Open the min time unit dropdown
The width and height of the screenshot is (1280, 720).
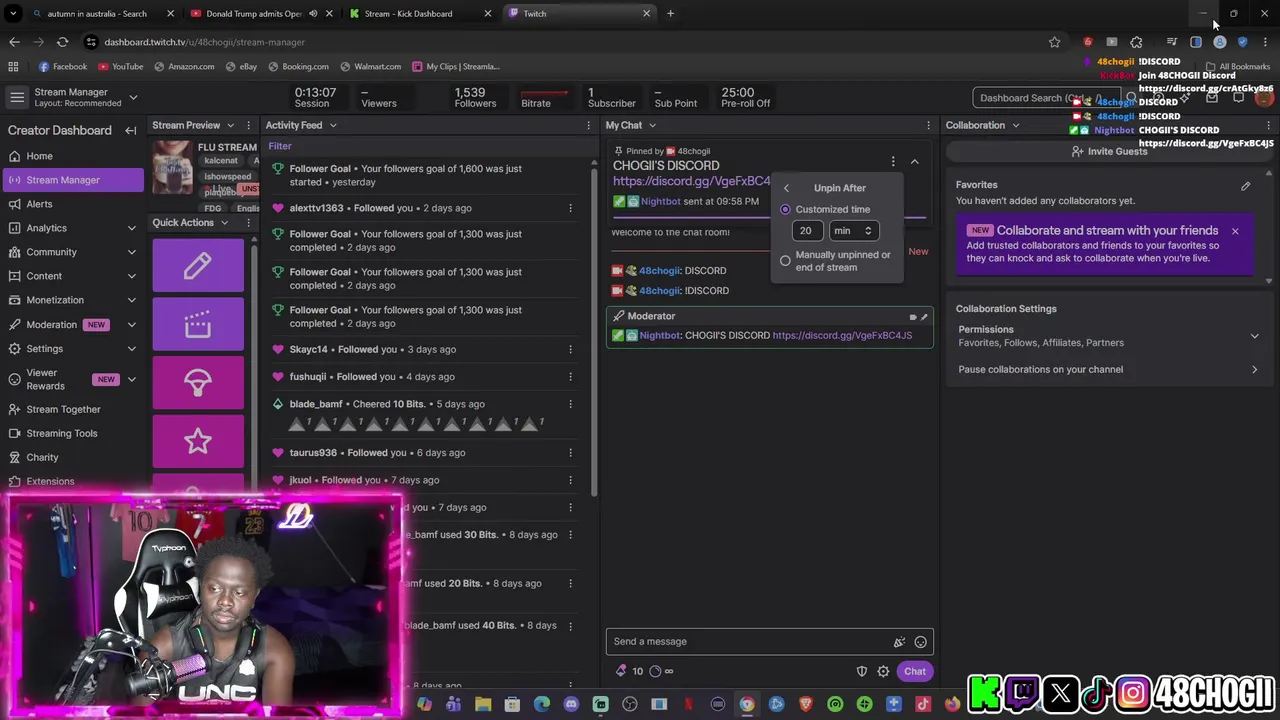click(x=853, y=231)
